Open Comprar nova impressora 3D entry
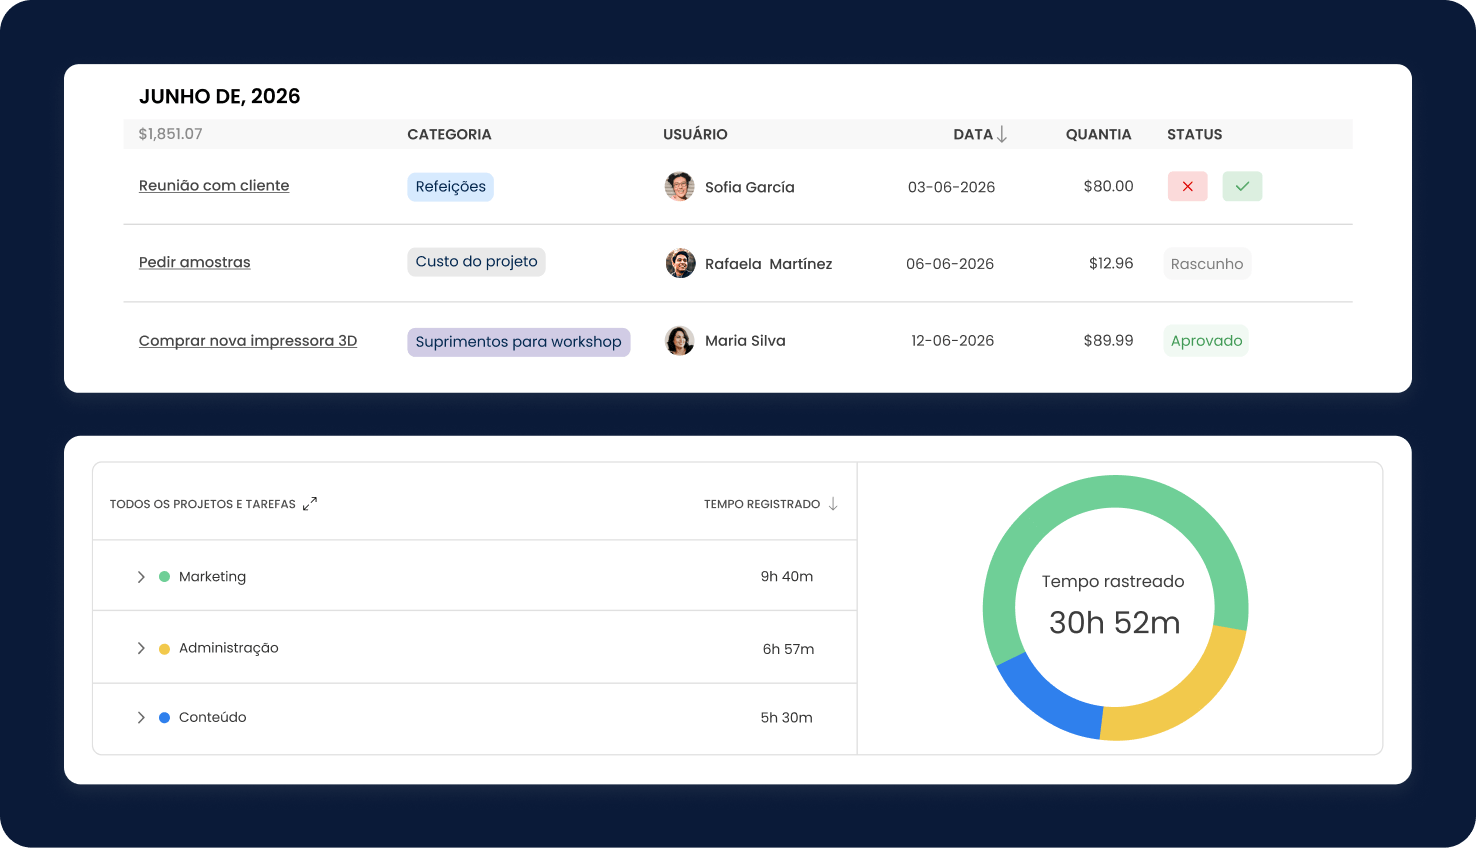This screenshot has height=848, width=1476. (x=248, y=341)
